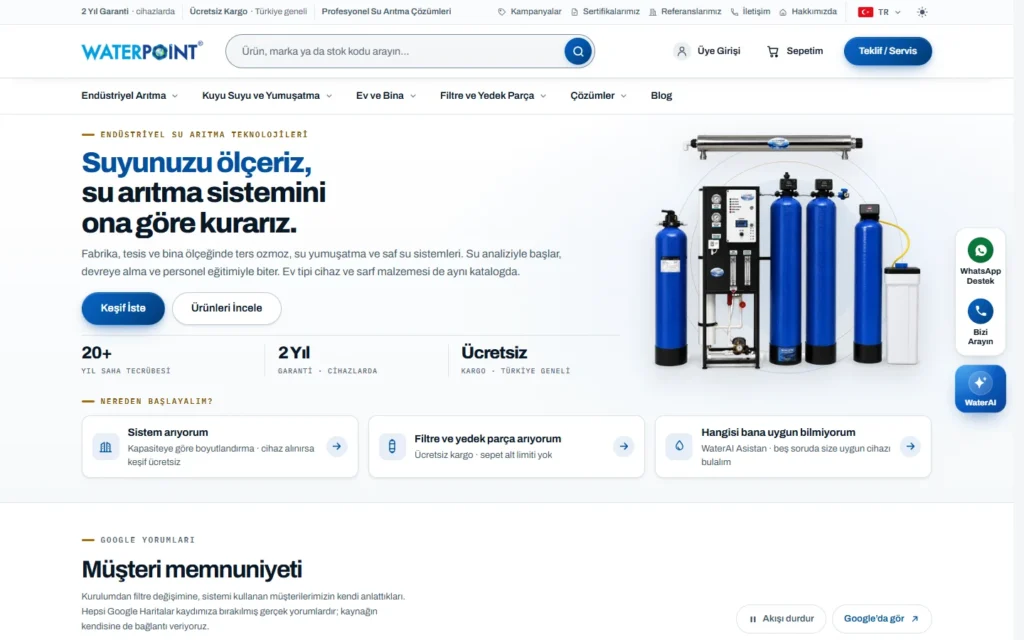Click the Keşif İste button

coord(123,308)
